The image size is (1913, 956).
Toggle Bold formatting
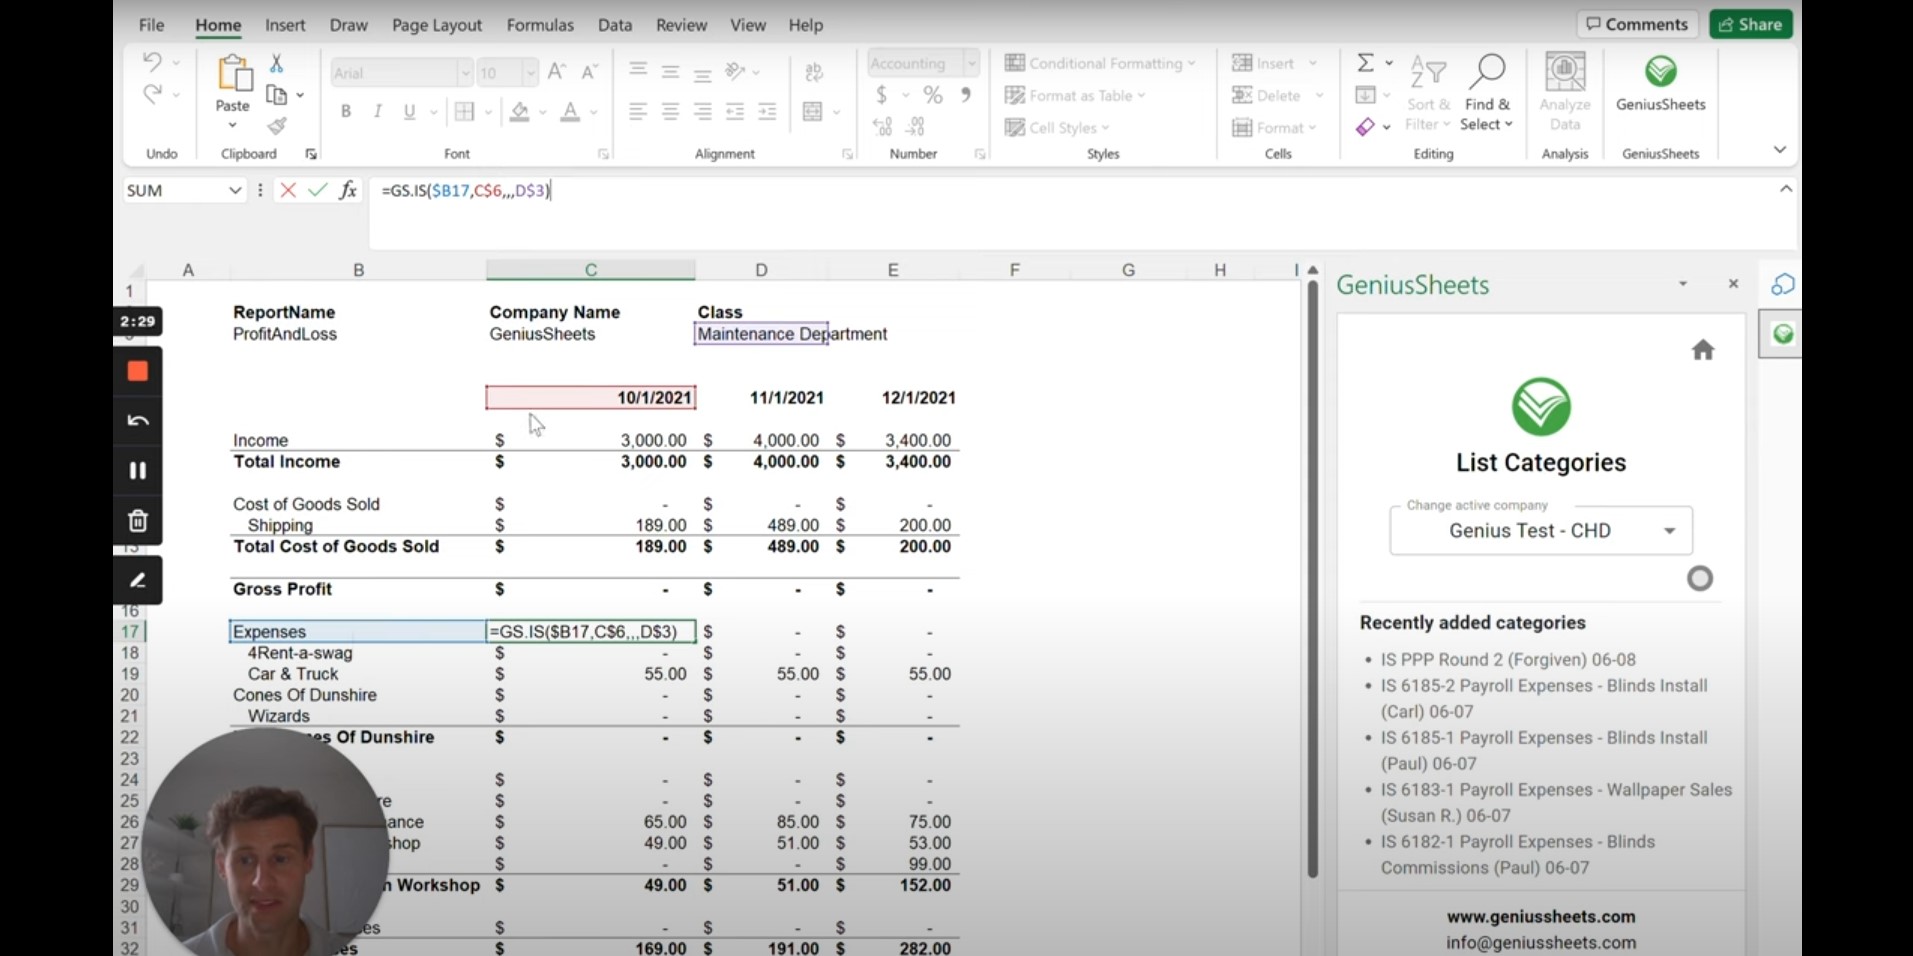tap(345, 112)
